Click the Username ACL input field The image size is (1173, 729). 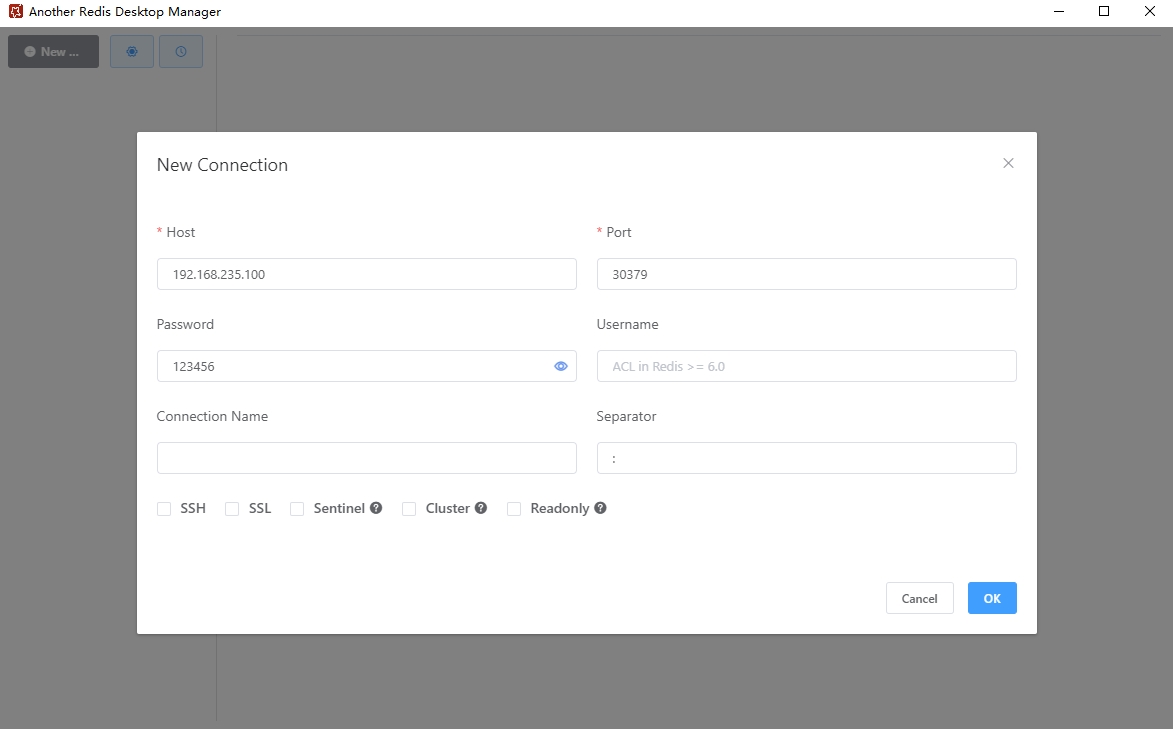[x=806, y=366]
